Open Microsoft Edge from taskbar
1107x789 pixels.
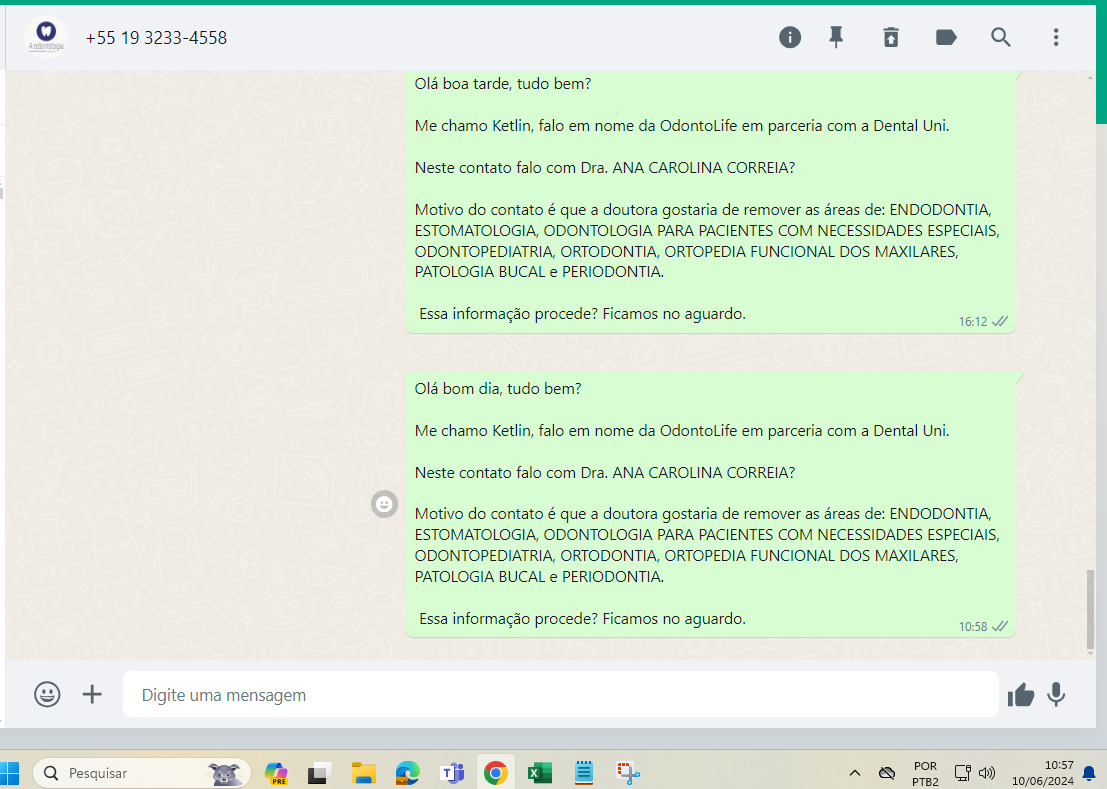(x=407, y=773)
